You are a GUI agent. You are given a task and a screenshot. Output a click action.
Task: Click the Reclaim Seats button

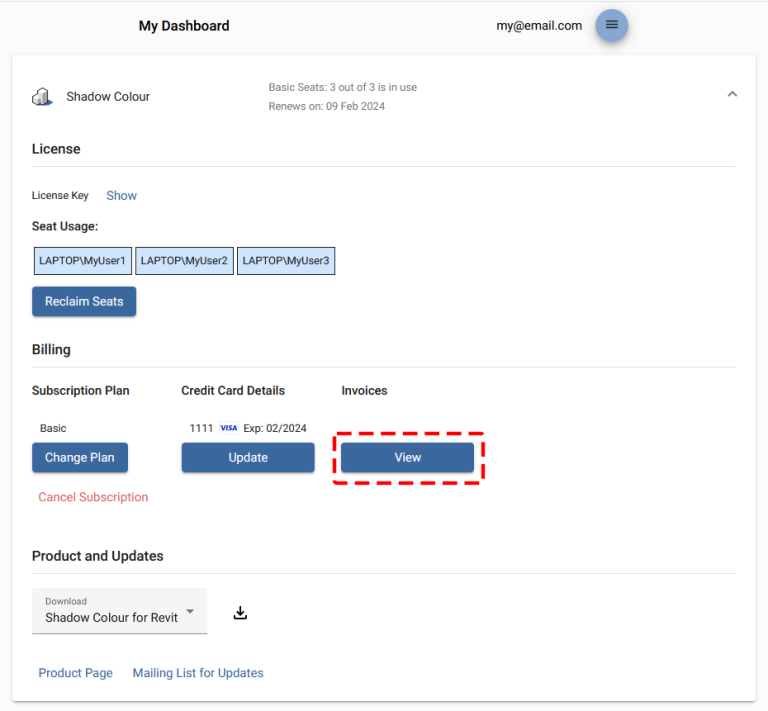tap(84, 301)
